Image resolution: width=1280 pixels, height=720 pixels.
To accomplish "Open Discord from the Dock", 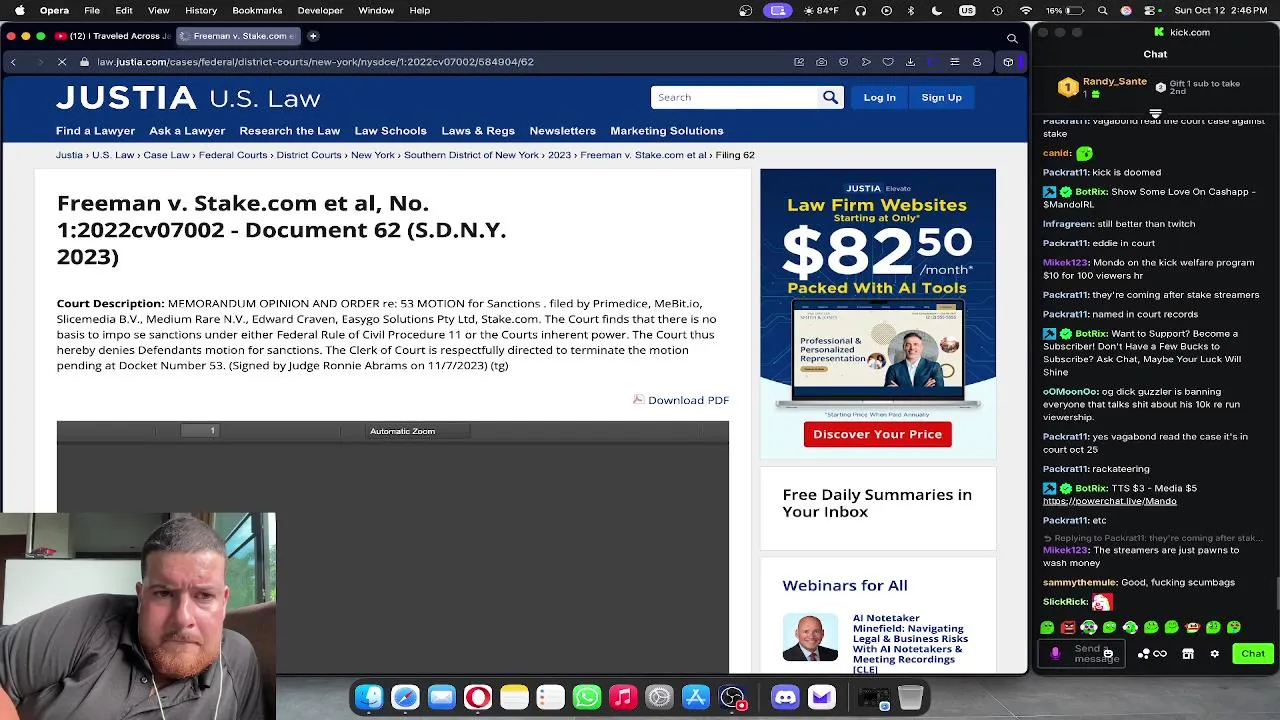I will tap(785, 697).
